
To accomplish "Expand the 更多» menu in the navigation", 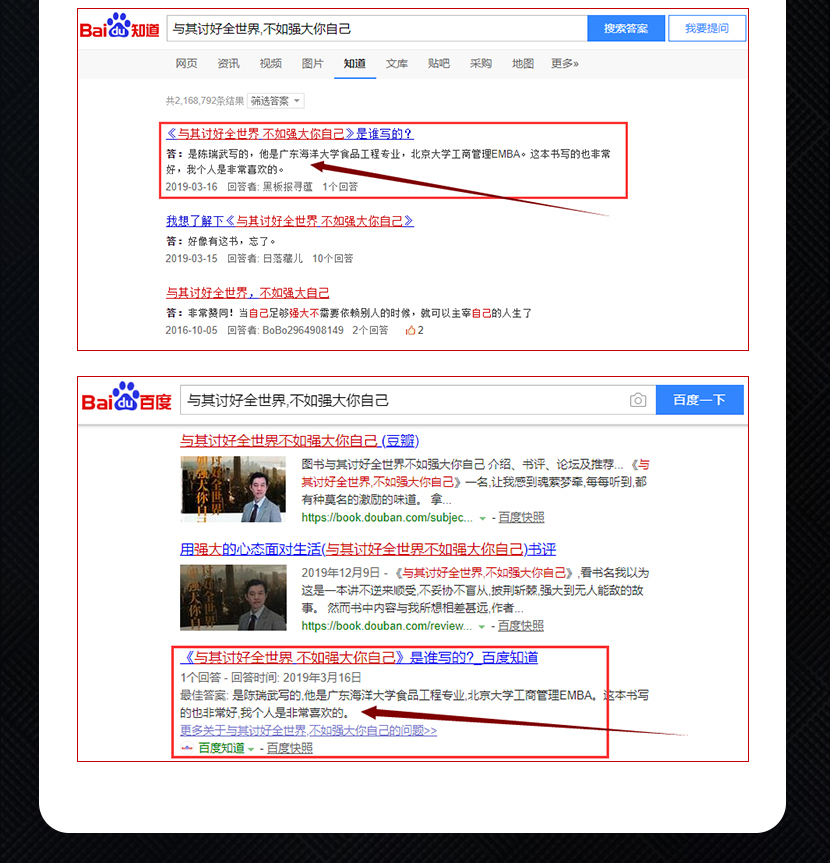I will (x=564, y=64).
